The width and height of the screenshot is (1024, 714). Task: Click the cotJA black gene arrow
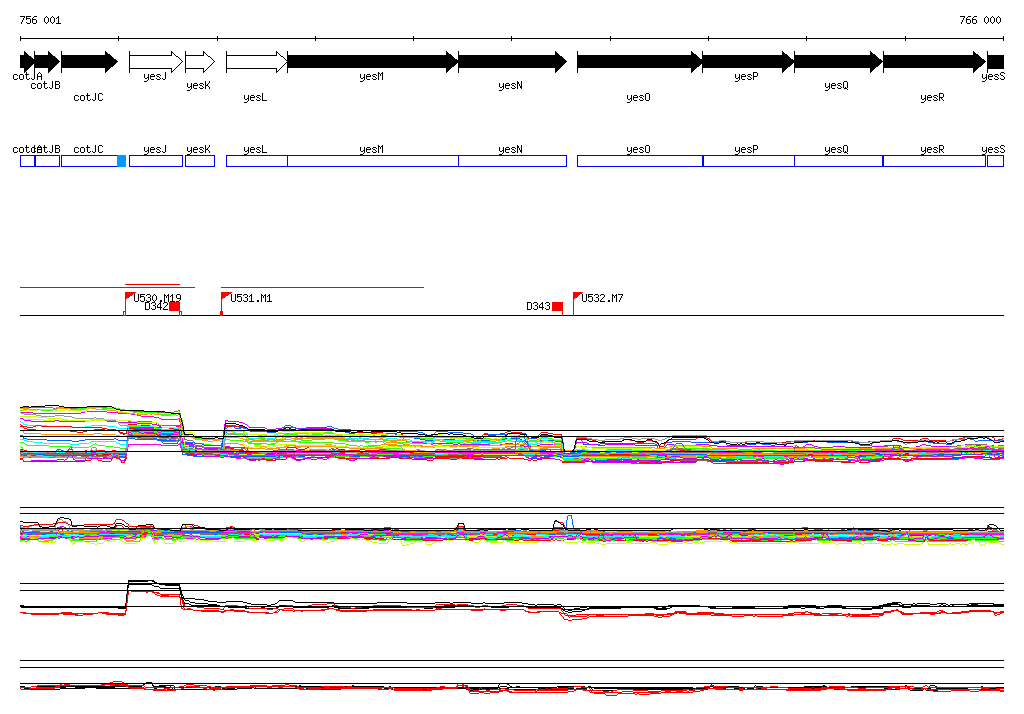click(27, 62)
